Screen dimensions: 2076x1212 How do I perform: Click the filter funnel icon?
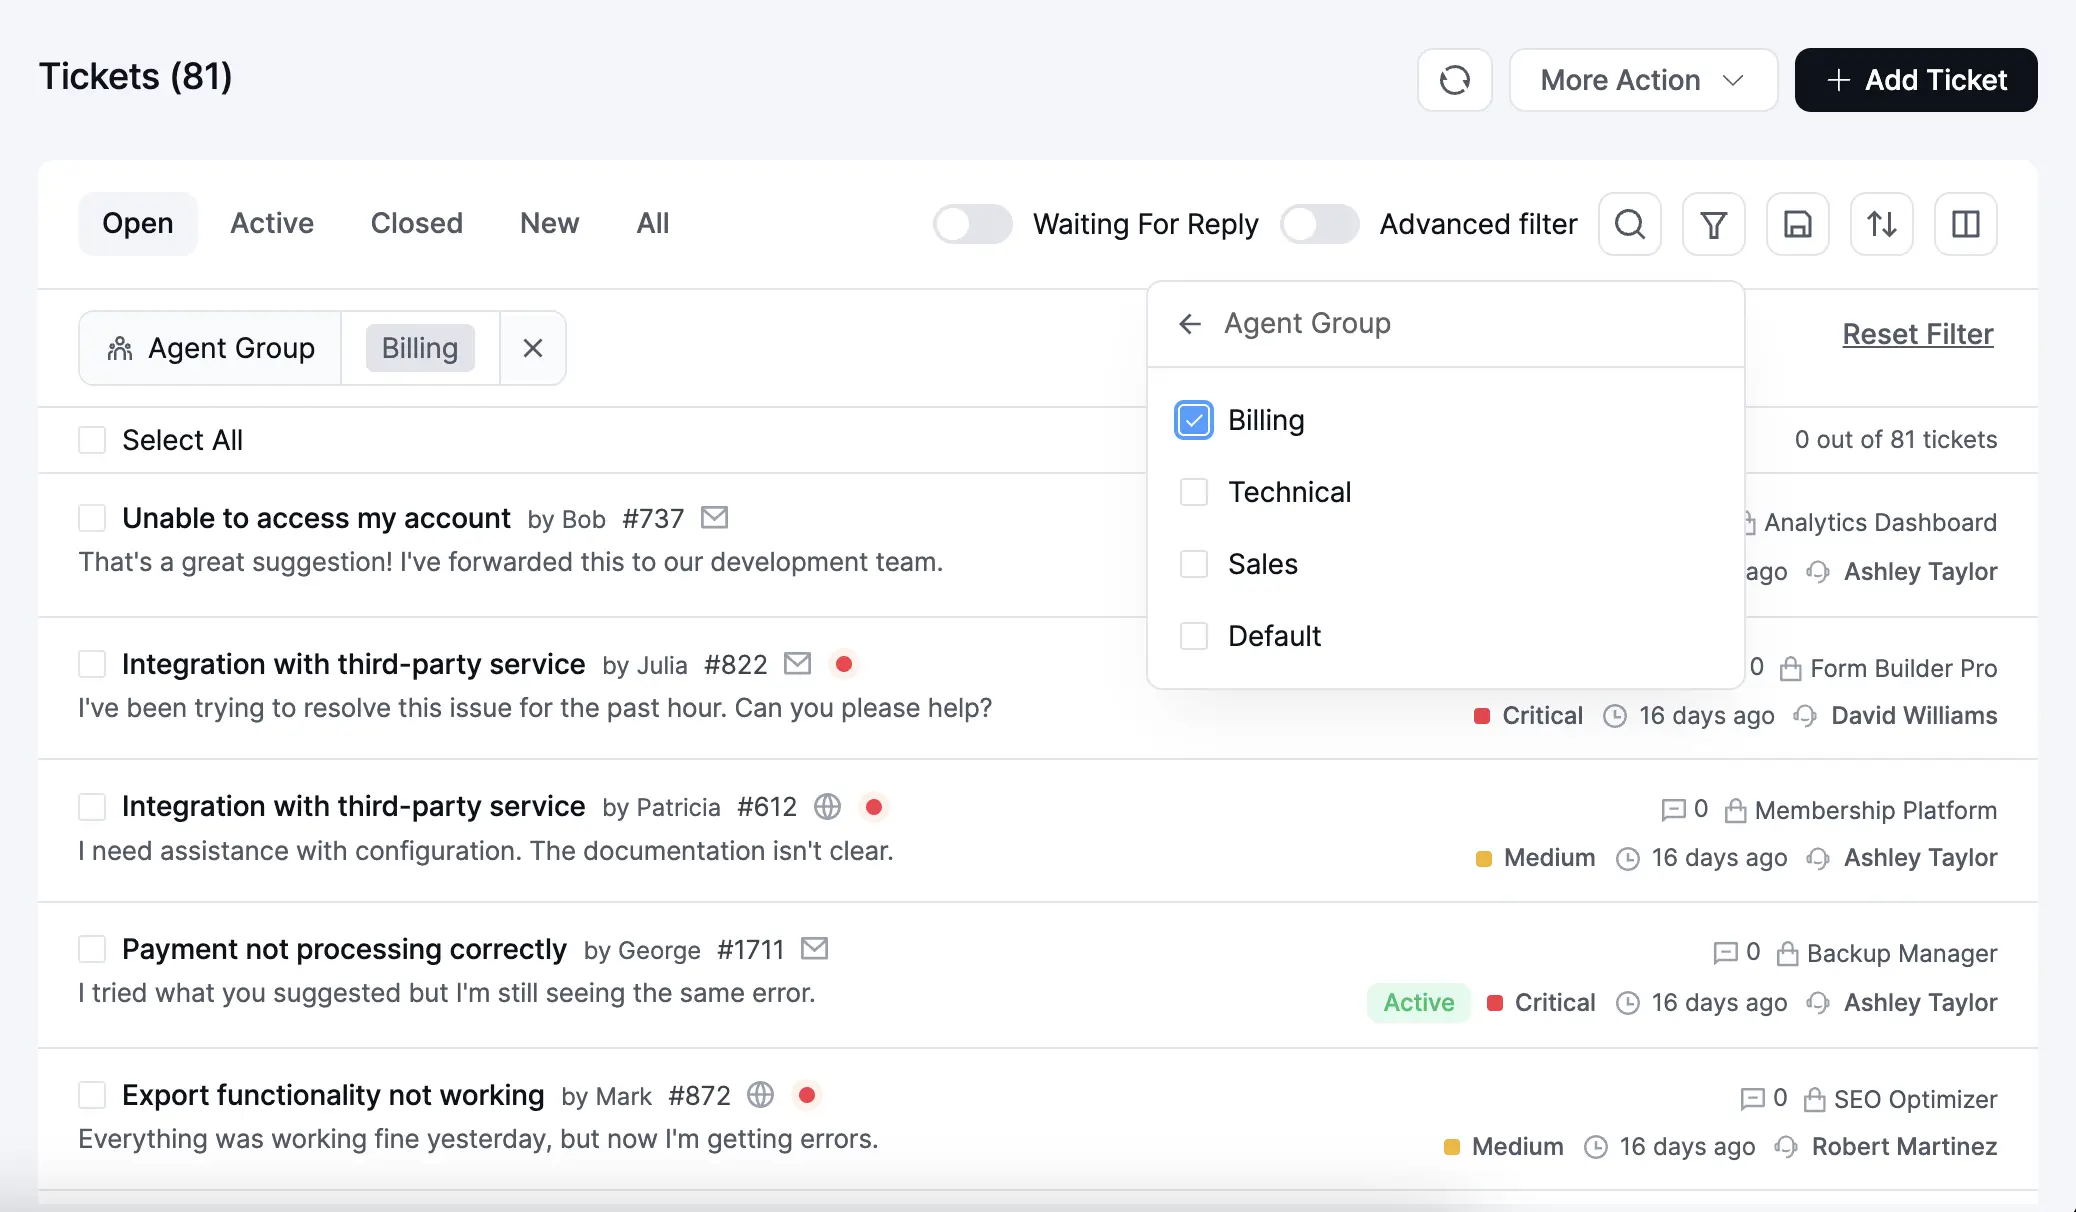pos(1713,224)
